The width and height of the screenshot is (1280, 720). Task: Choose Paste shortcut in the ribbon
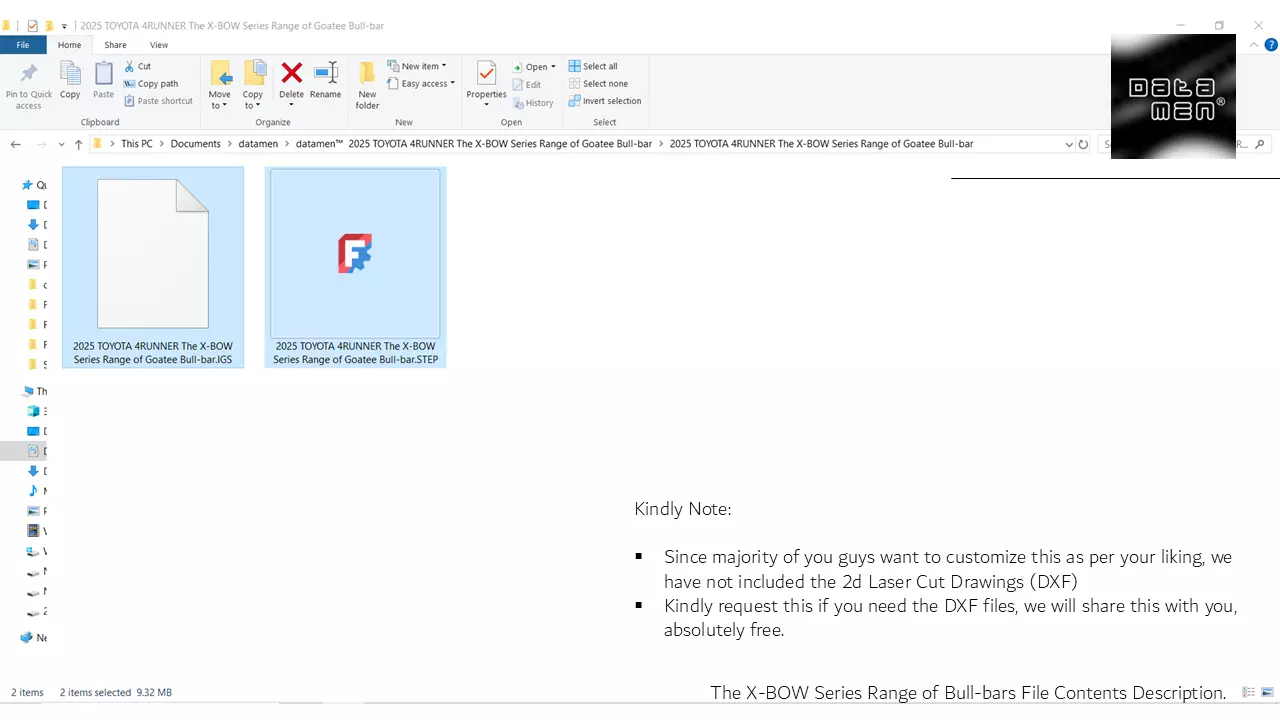point(158,101)
